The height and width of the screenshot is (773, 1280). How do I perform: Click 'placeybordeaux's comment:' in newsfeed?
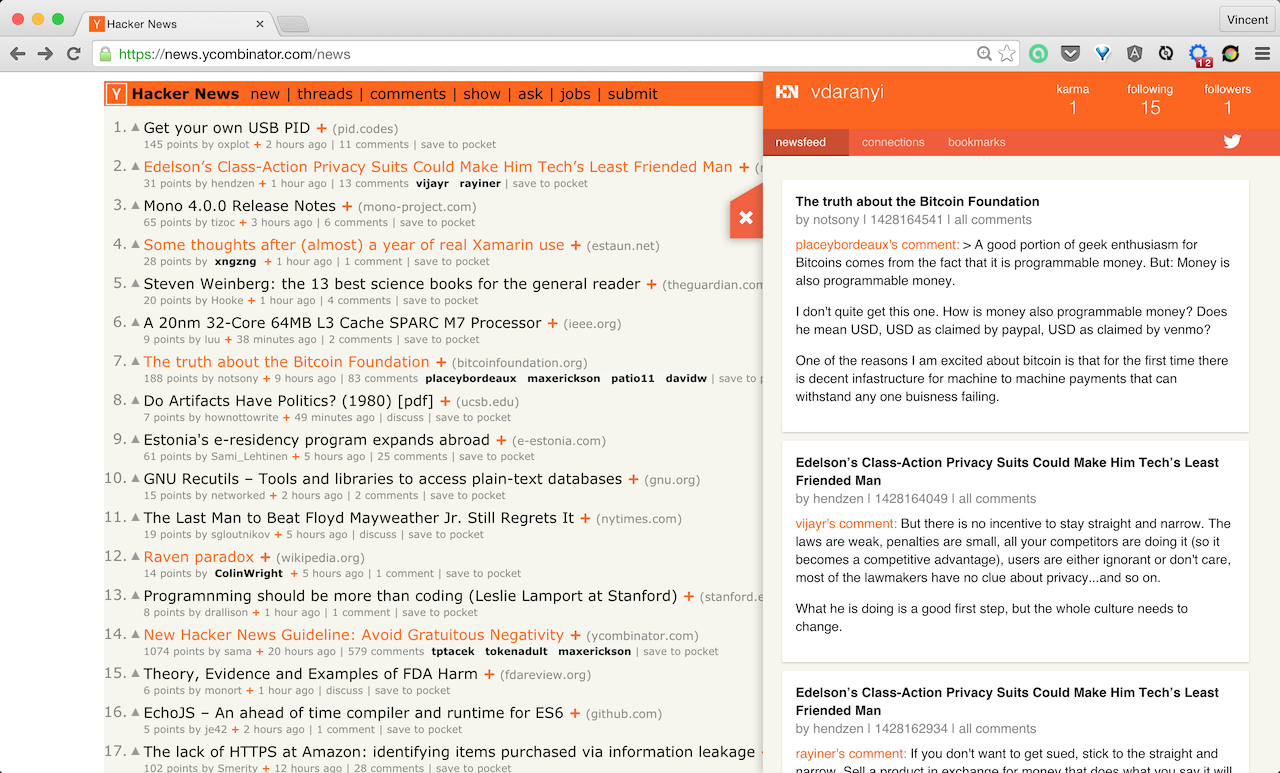coord(877,244)
